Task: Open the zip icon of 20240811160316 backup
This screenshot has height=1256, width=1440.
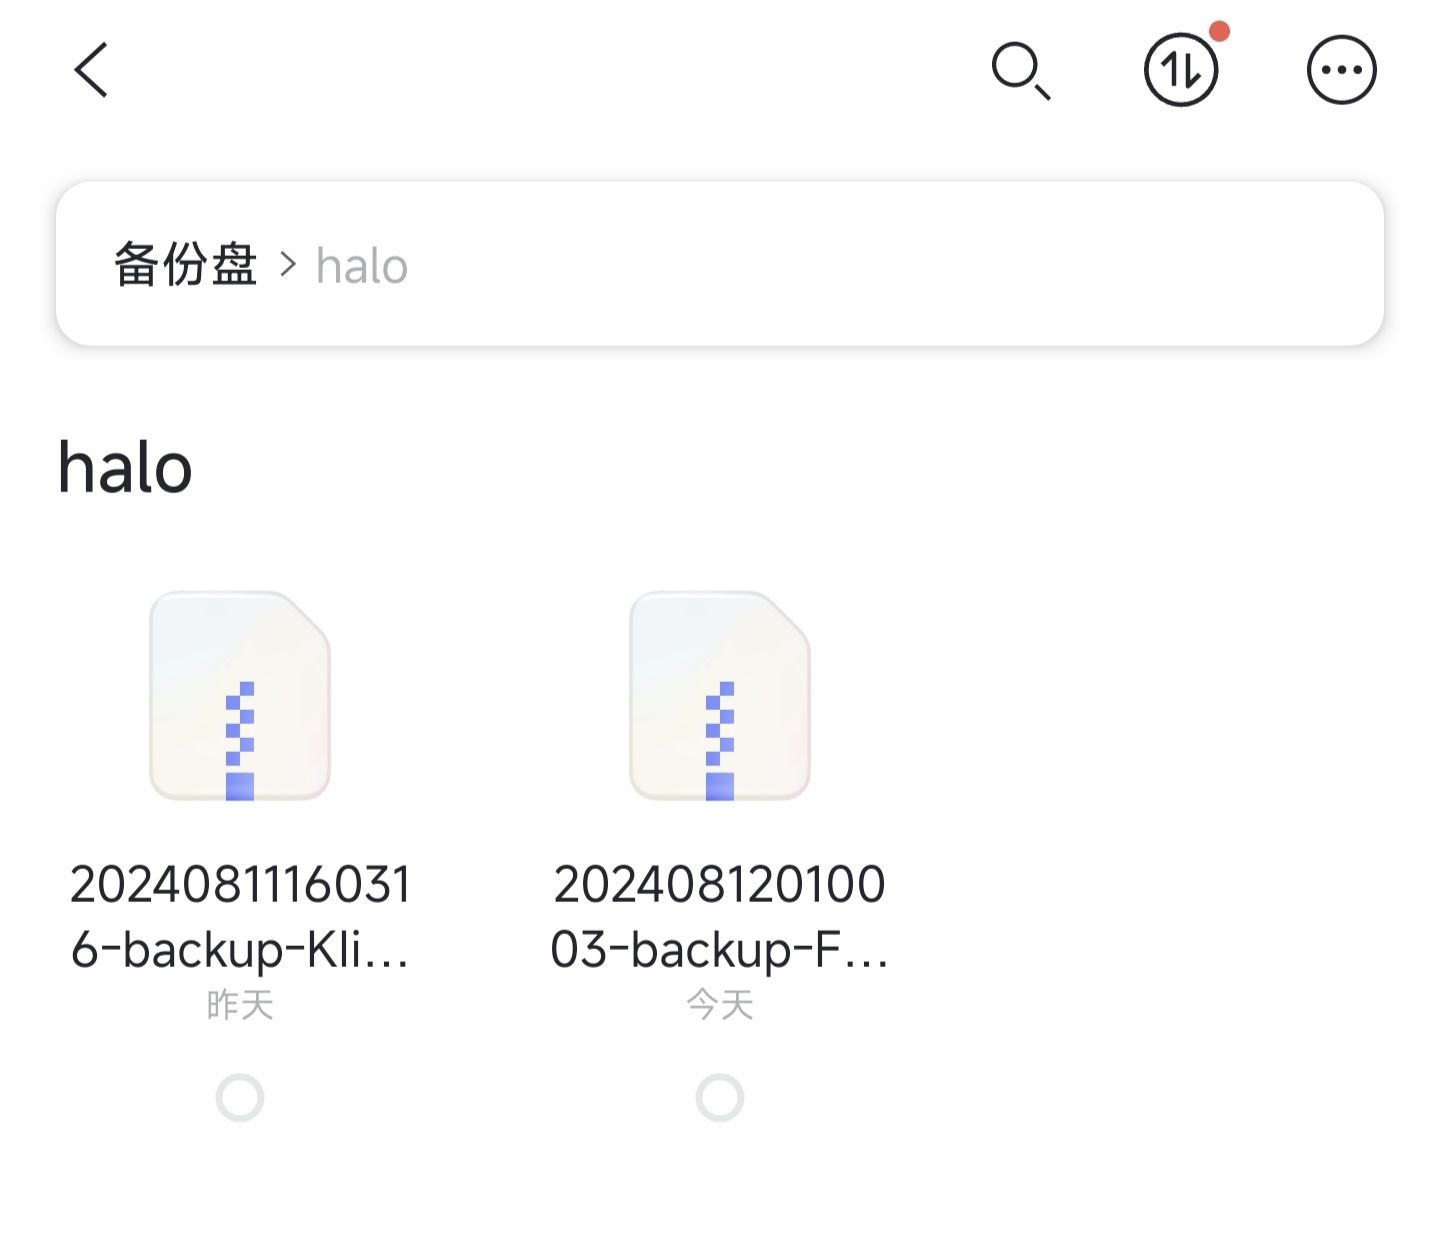Action: [x=240, y=696]
